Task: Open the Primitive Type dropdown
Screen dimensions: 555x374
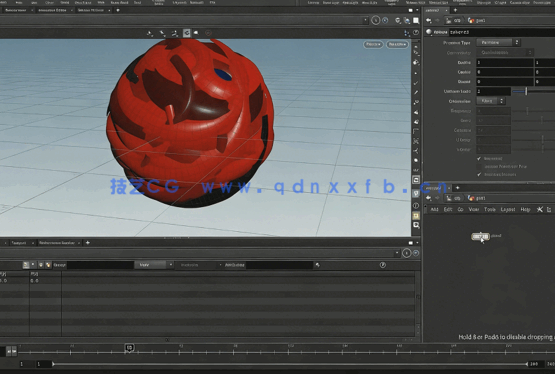Action: [x=498, y=42]
